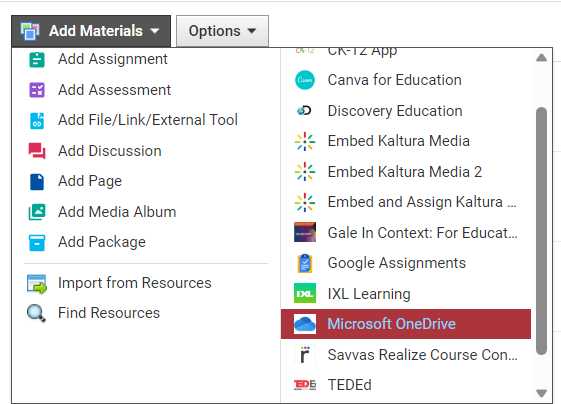Click the Gale In Context thumbnail icon

(305, 232)
